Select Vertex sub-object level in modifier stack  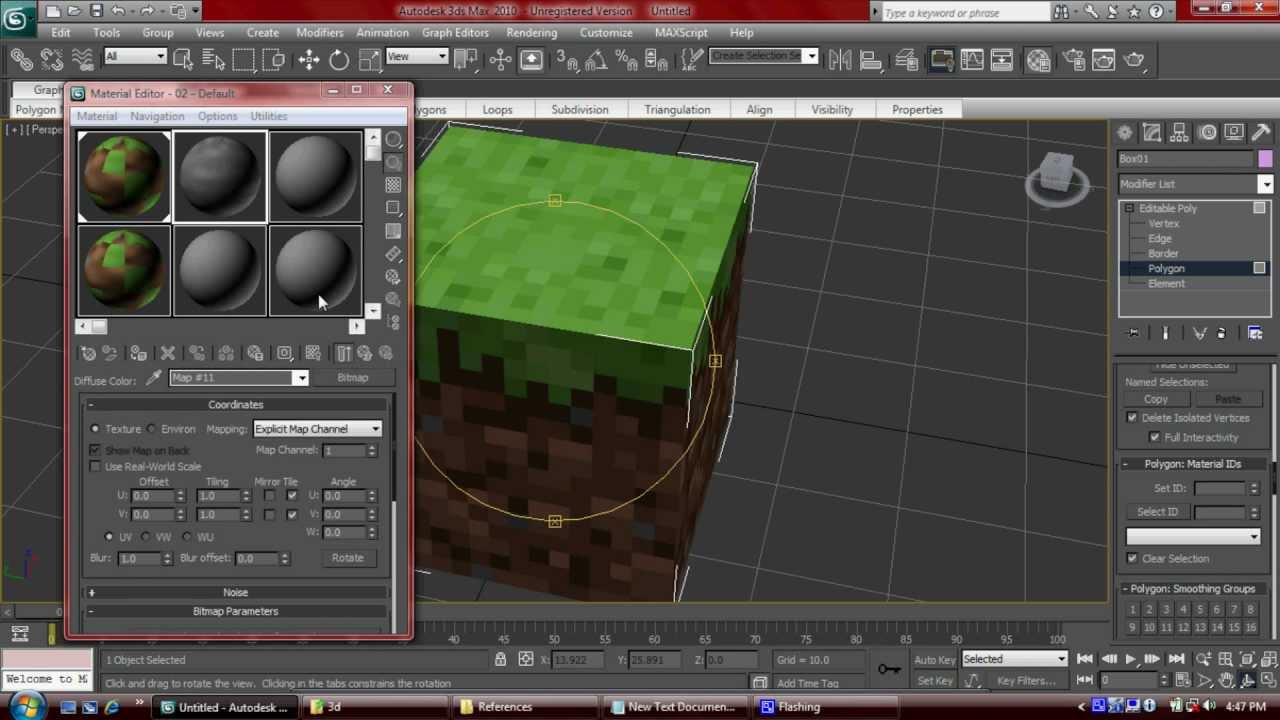click(1164, 224)
